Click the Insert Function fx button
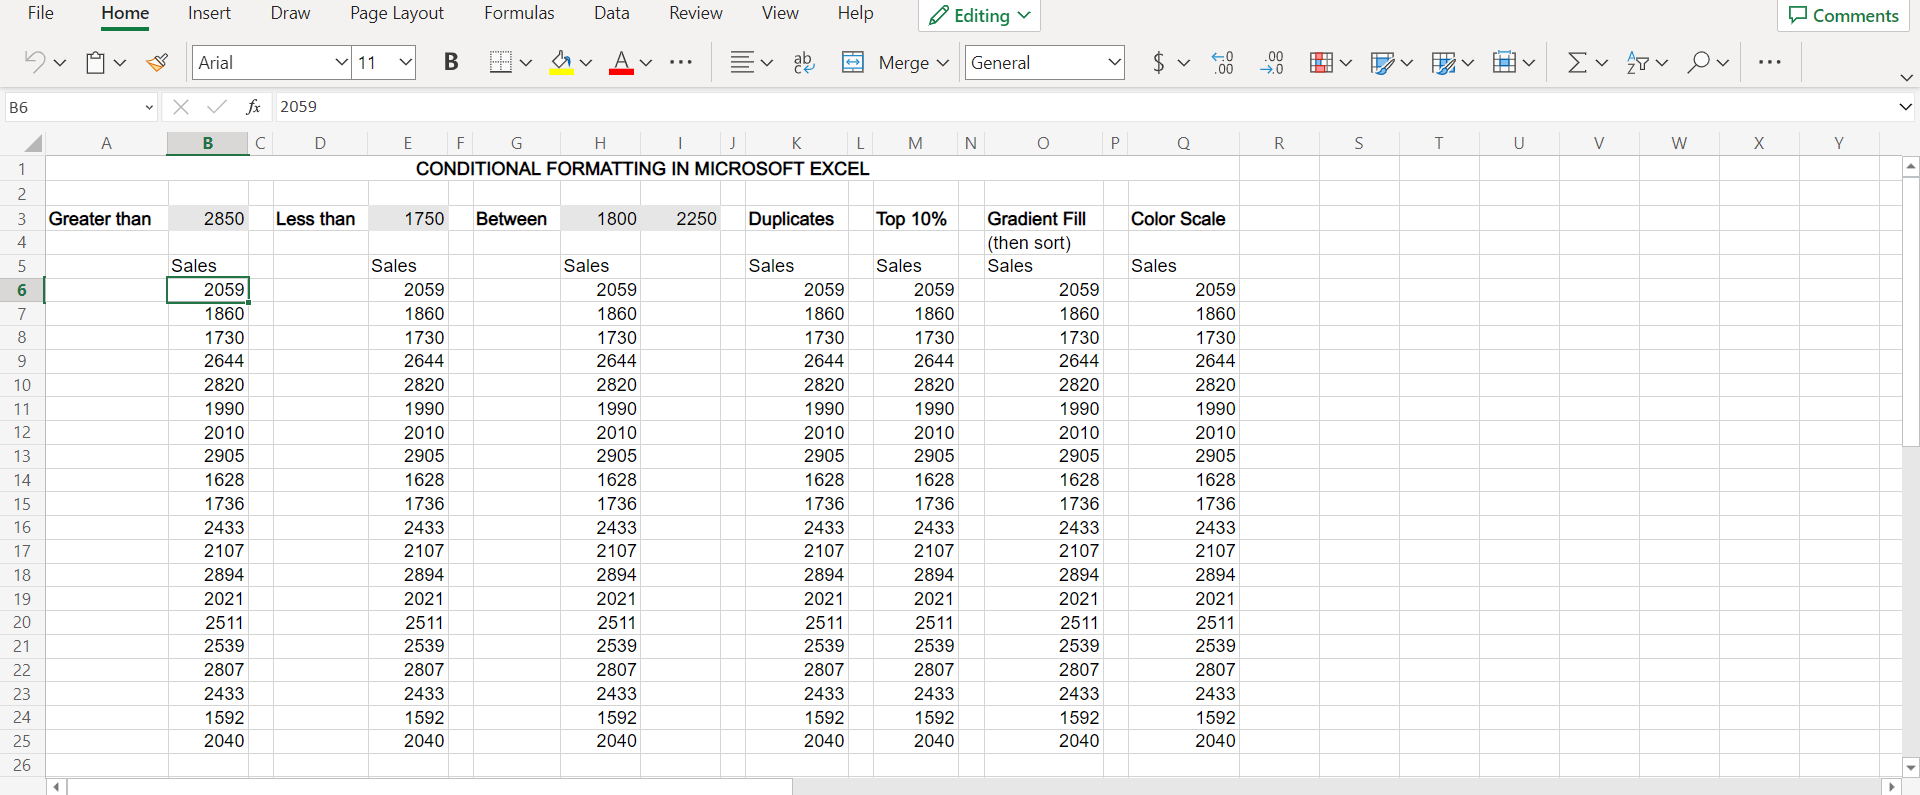 pyautogui.click(x=254, y=107)
